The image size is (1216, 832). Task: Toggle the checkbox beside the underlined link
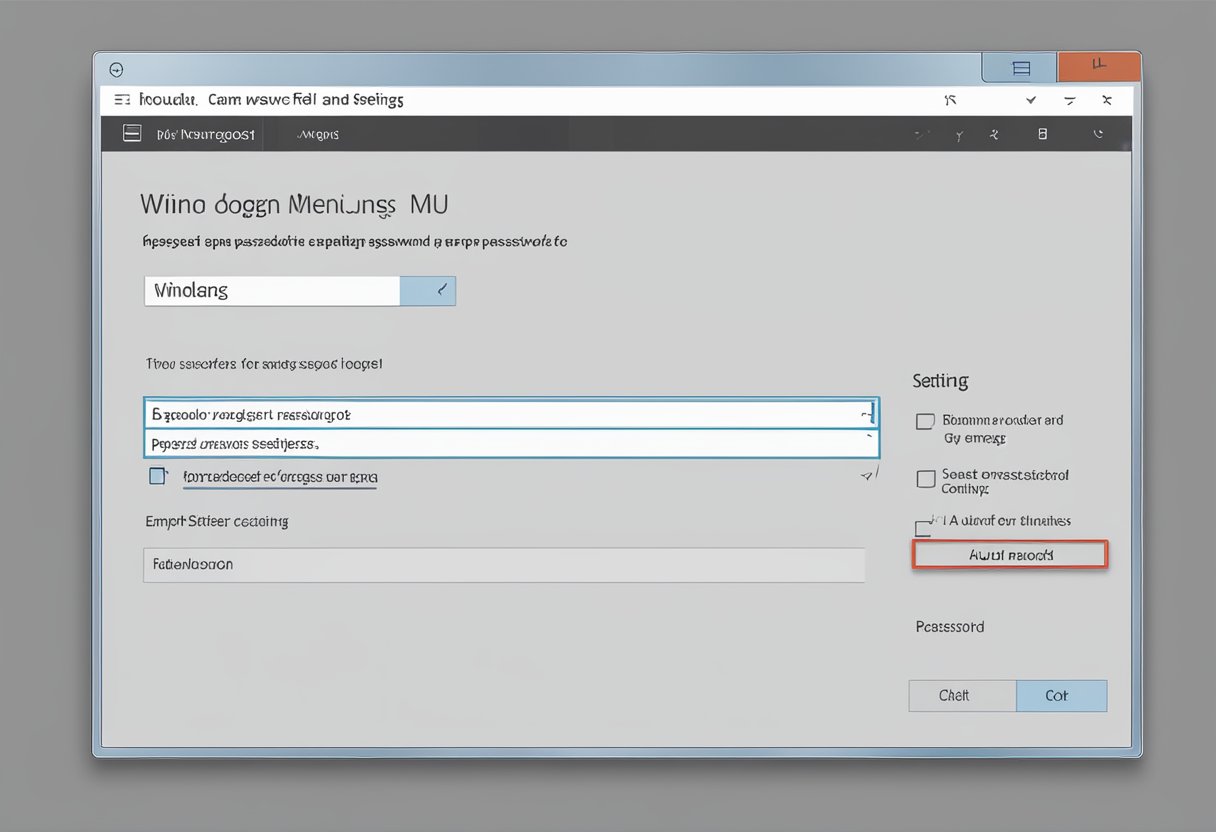(157, 475)
